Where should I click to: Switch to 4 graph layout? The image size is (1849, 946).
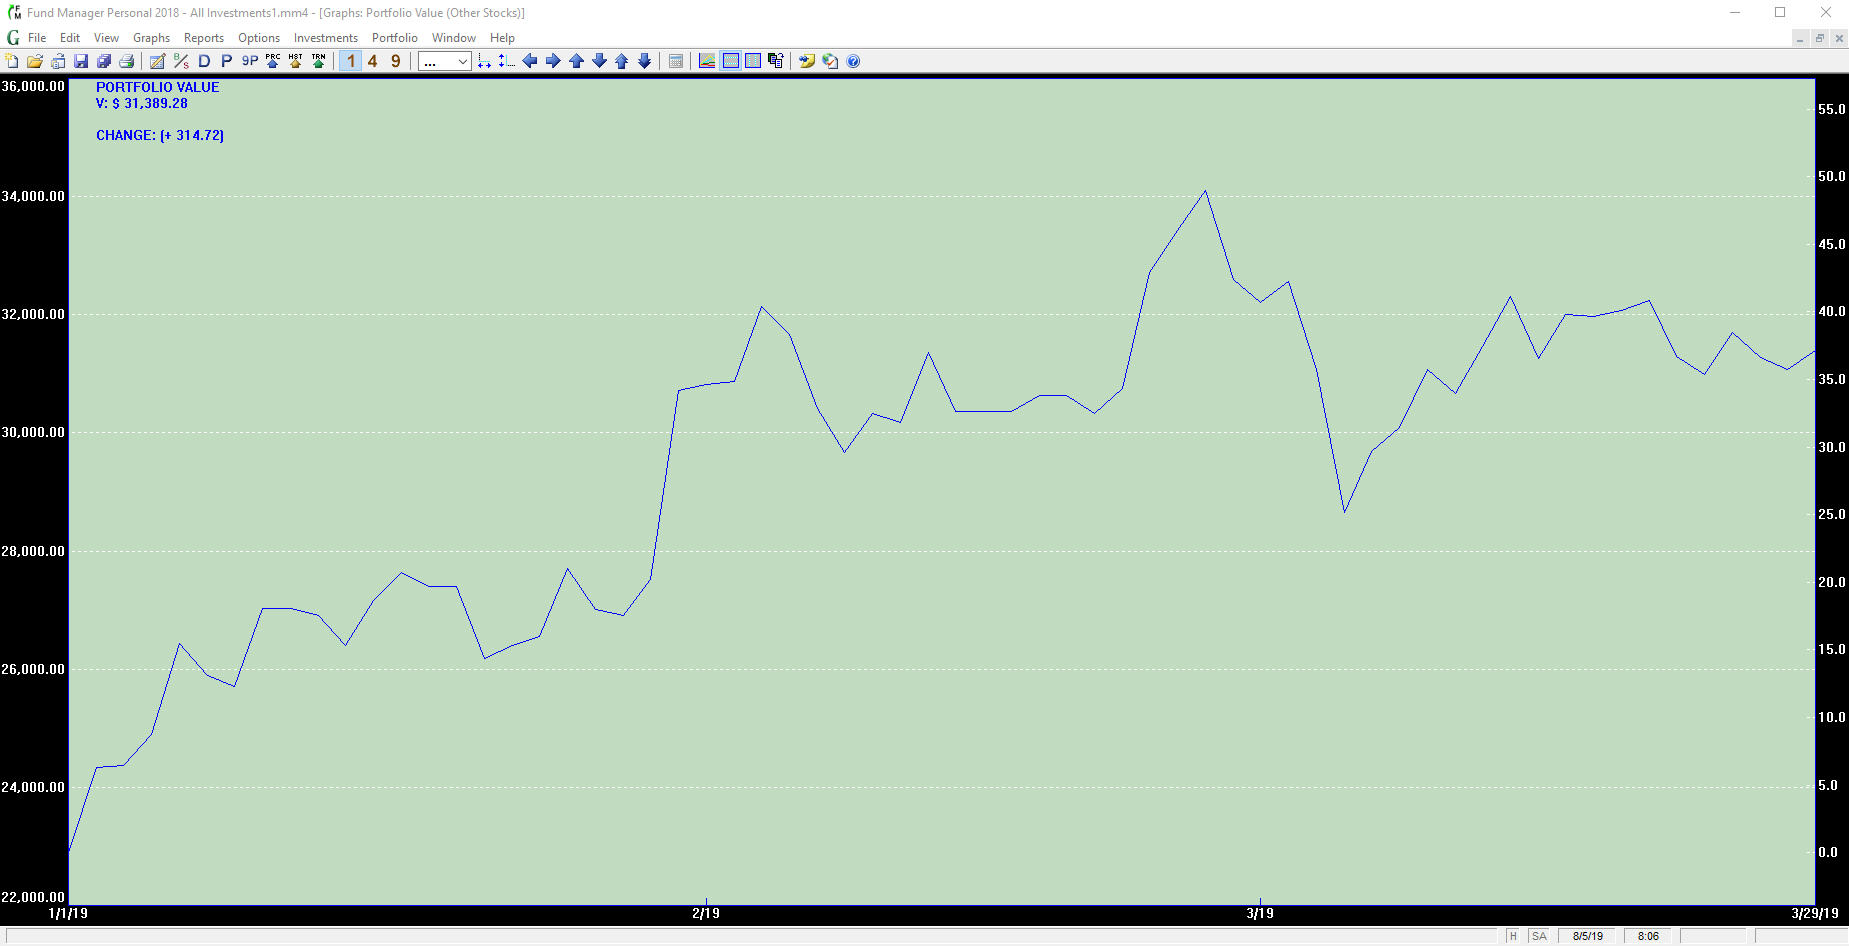pos(373,61)
